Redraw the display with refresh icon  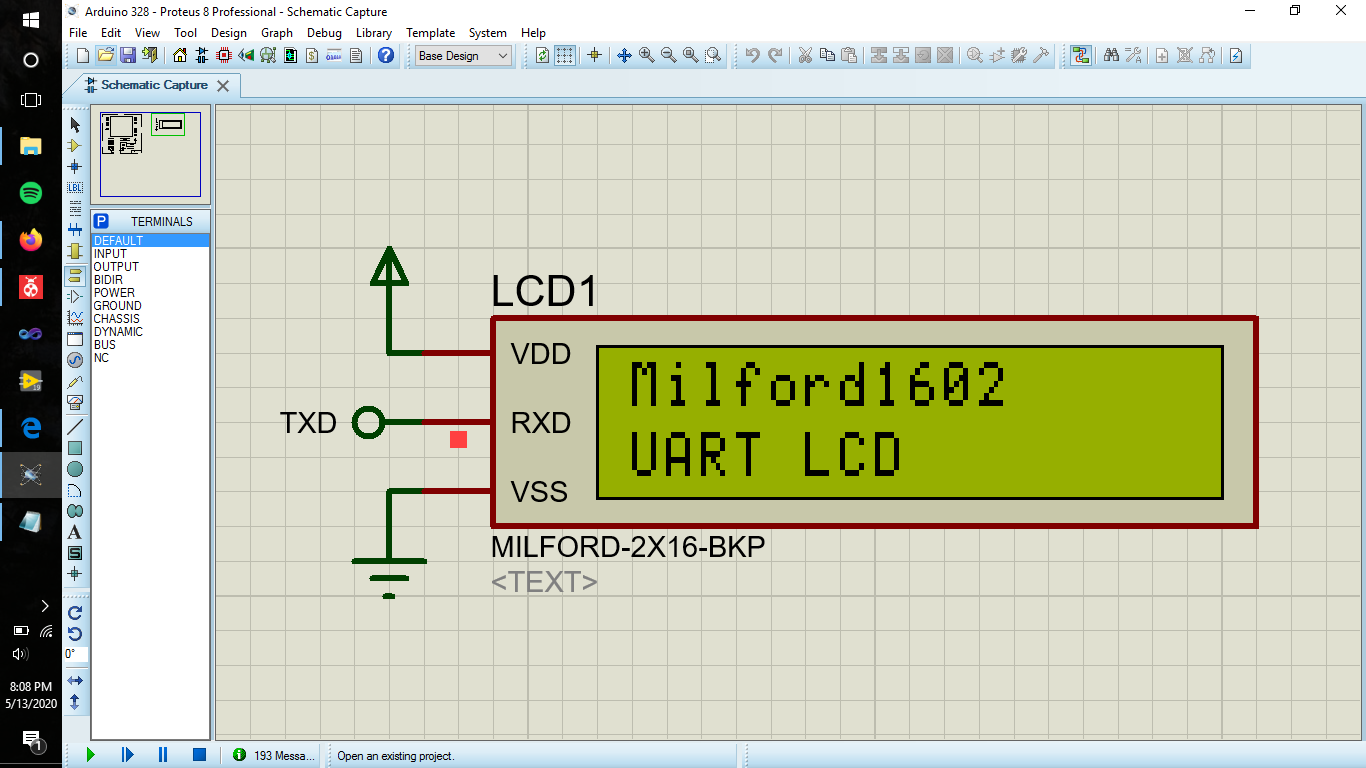click(x=542, y=56)
